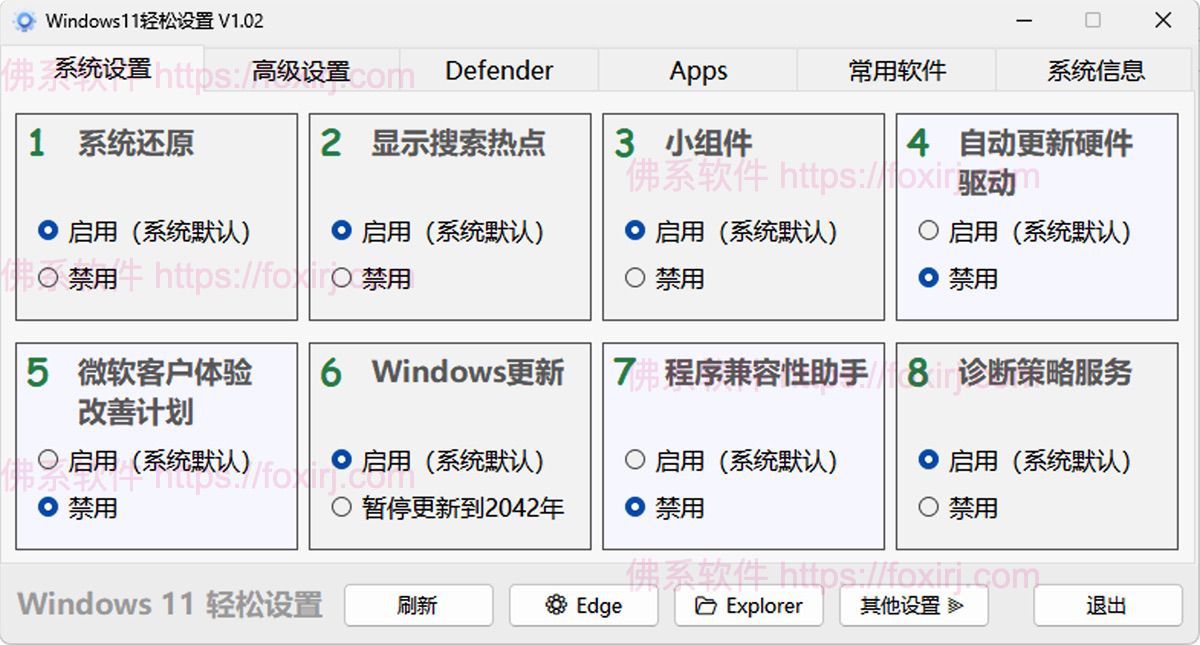This screenshot has height=645, width=1200.
Task: Expand 其他设置 with its arrow
Action: 955,606
